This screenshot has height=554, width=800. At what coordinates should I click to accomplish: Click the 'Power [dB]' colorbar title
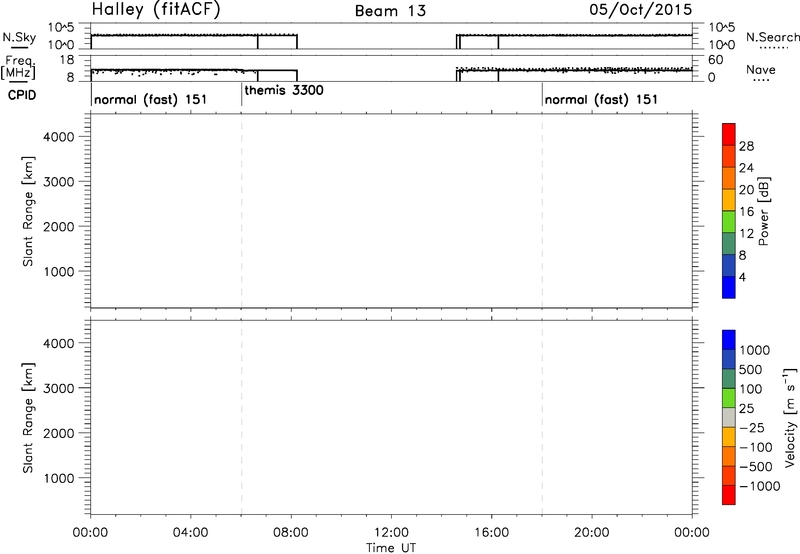(764, 211)
